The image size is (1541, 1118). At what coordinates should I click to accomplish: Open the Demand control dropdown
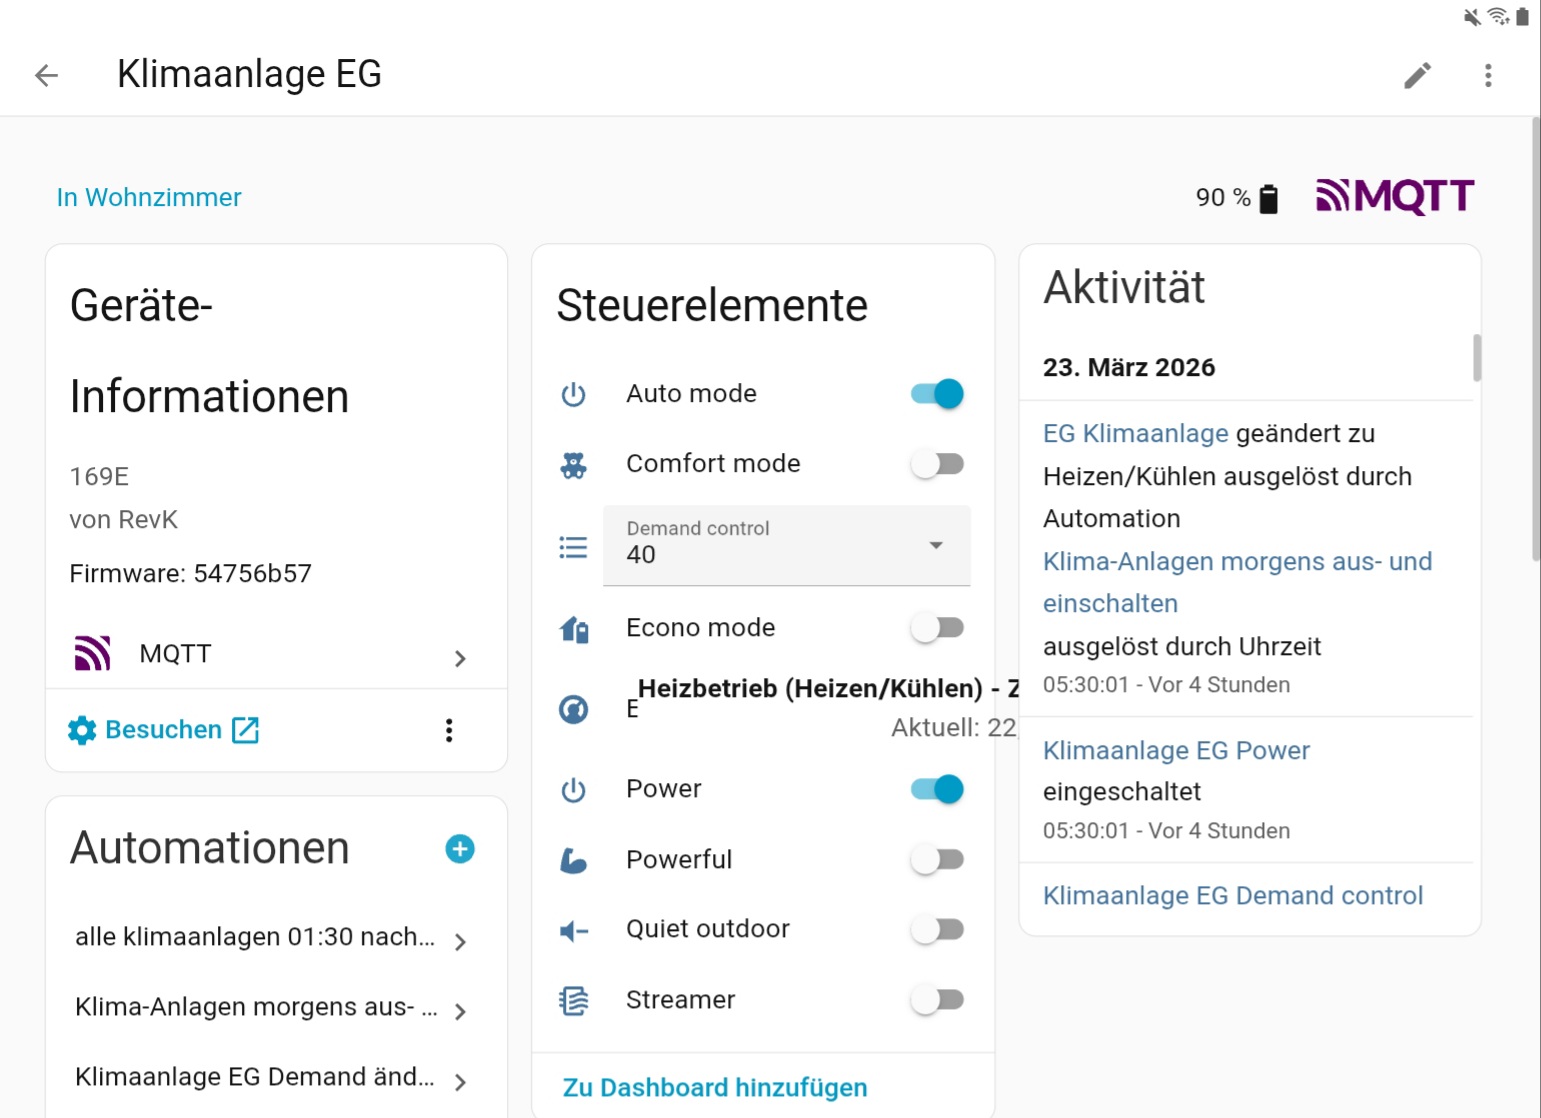coord(787,545)
